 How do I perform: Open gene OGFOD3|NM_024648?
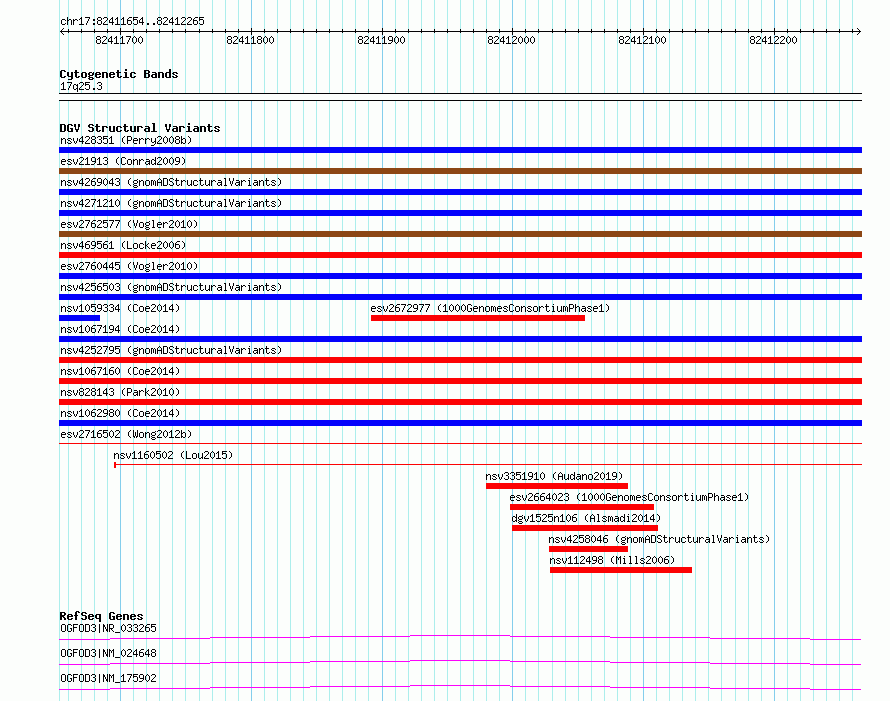[x=108, y=653]
